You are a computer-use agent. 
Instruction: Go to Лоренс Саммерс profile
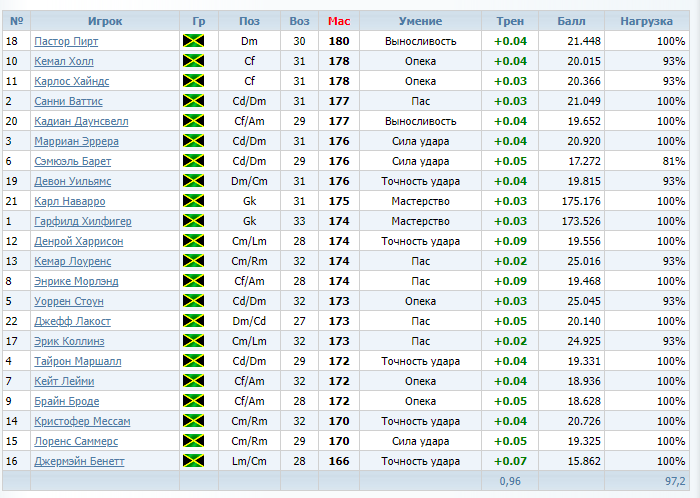[x=76, y=441]
